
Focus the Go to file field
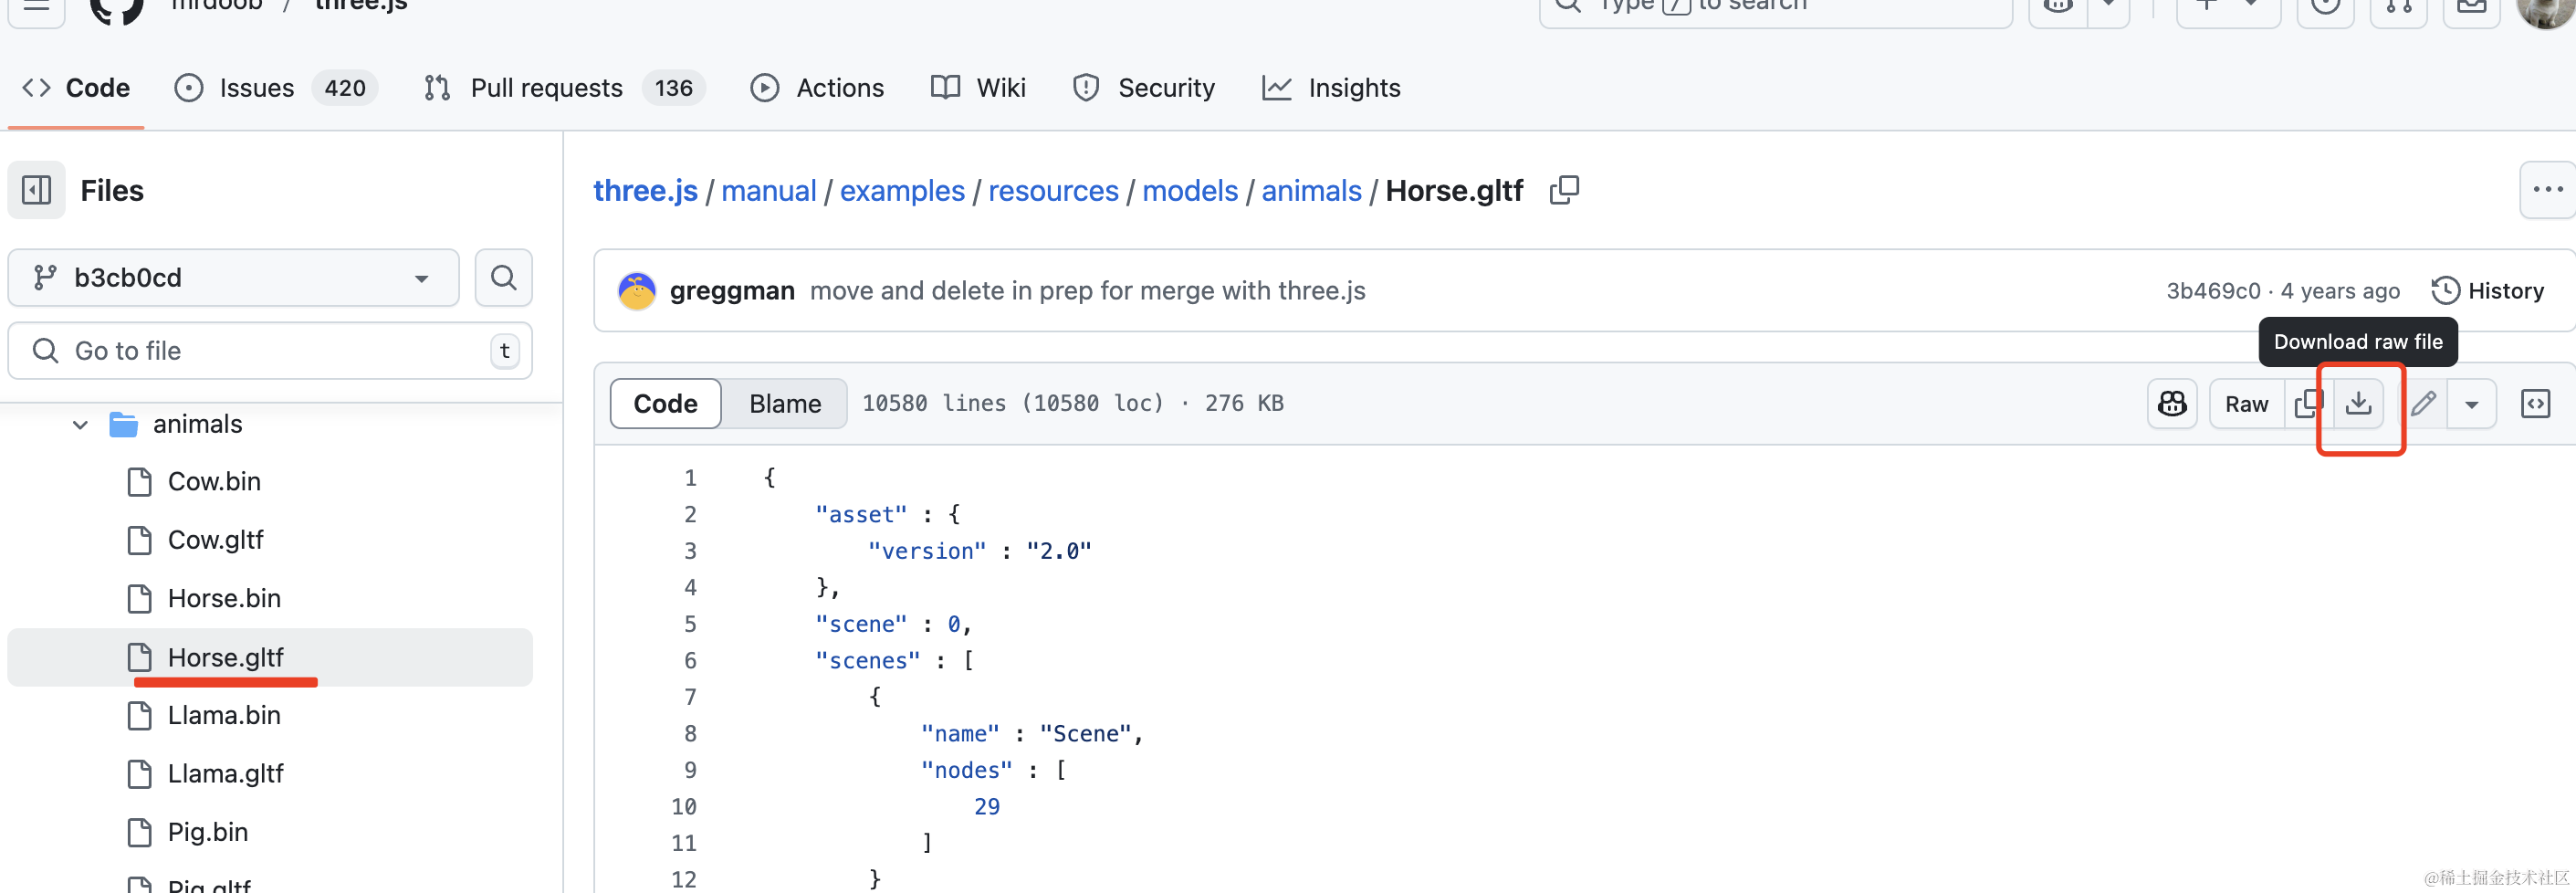[270, 351]
